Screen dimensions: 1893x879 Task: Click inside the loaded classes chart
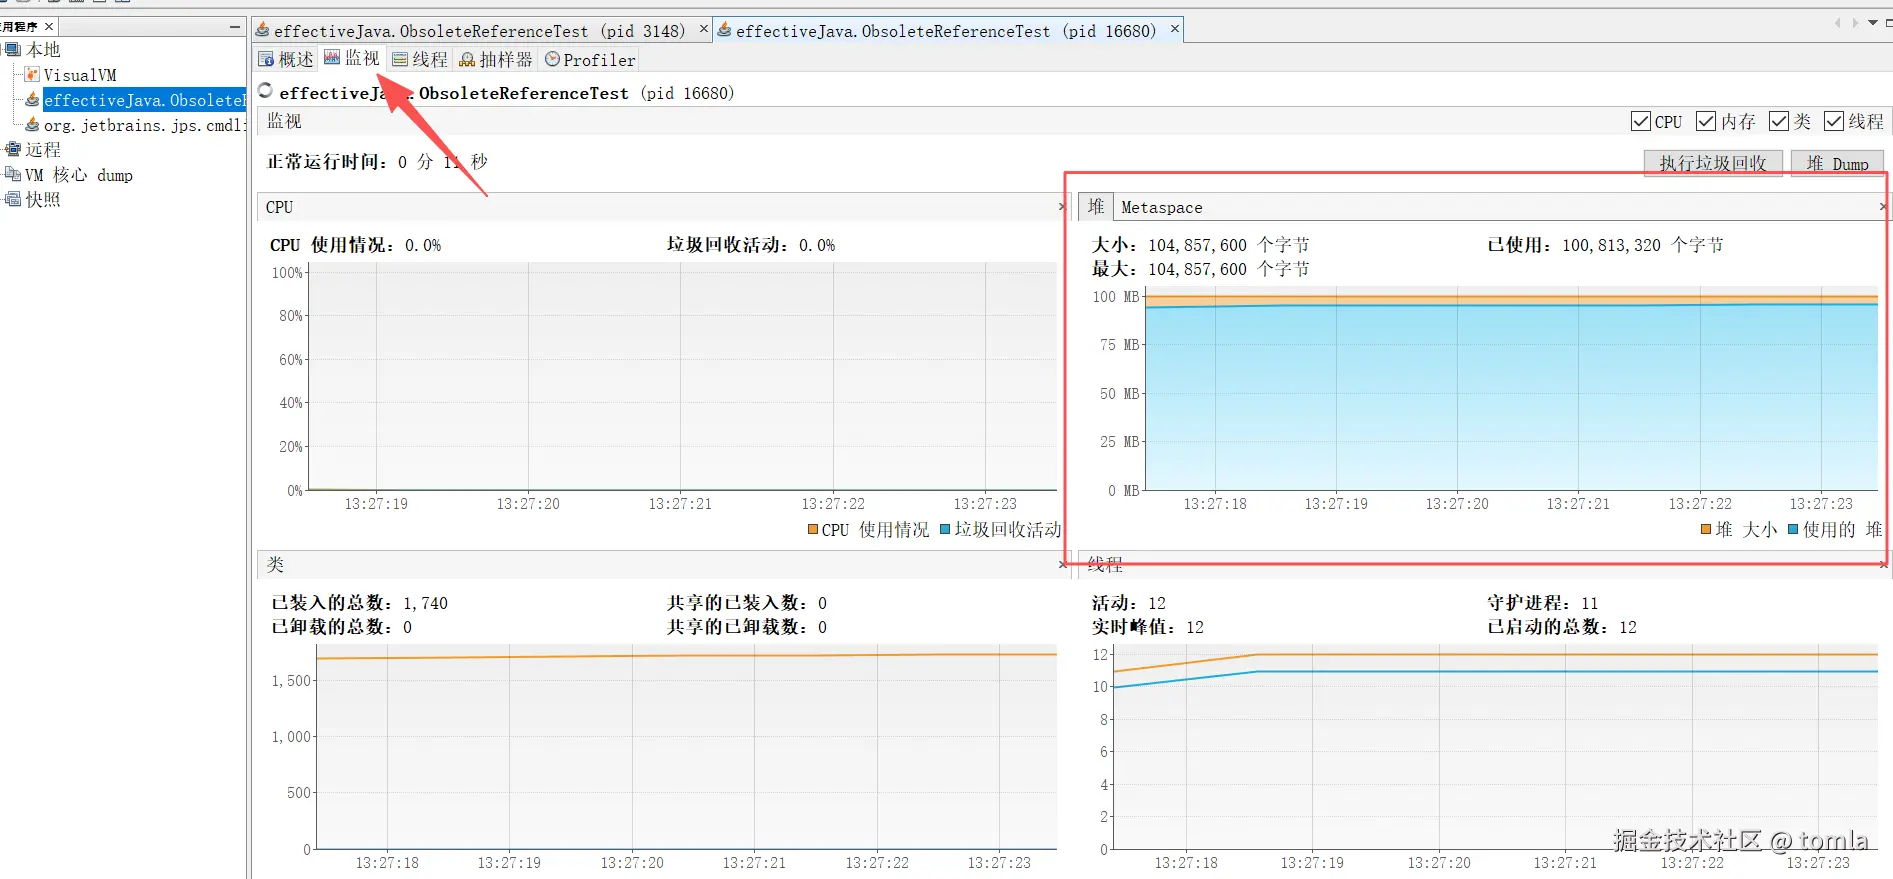point(686,747)
